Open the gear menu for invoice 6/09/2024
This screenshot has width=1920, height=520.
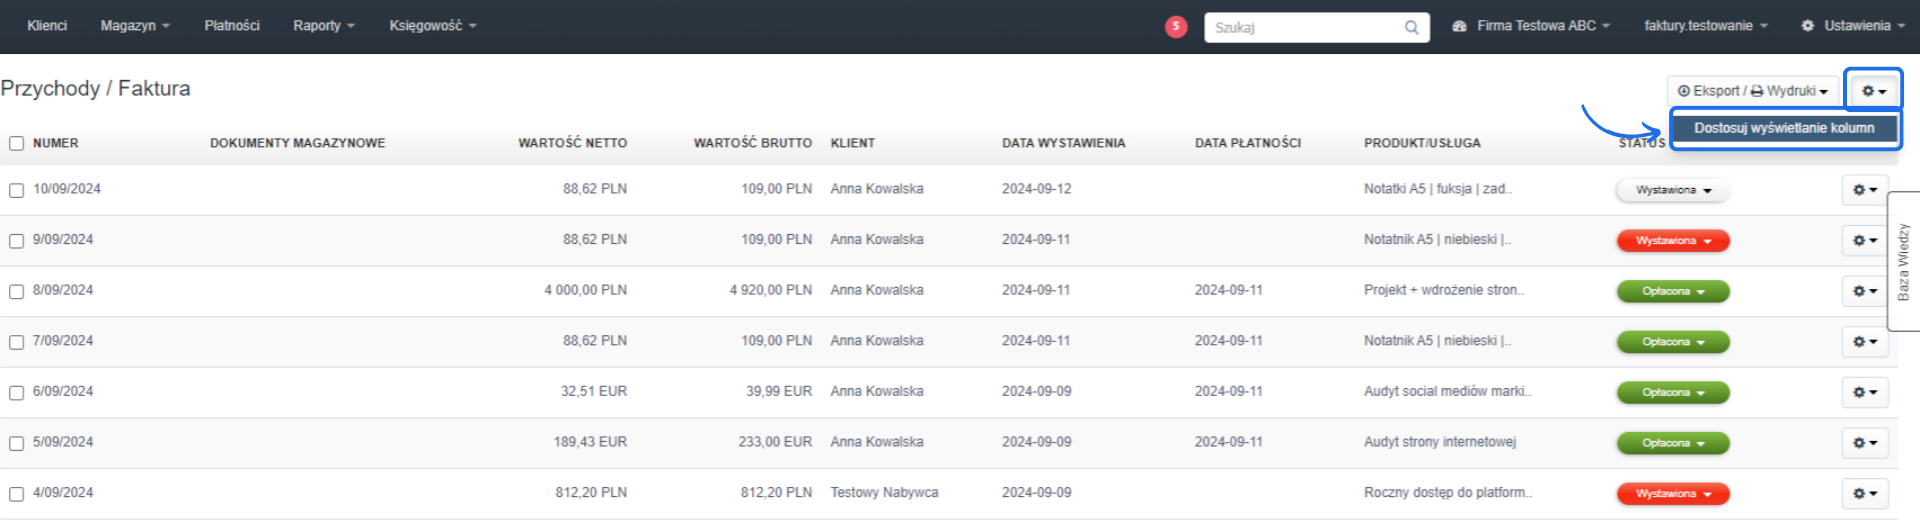[x=1864, y=392]
